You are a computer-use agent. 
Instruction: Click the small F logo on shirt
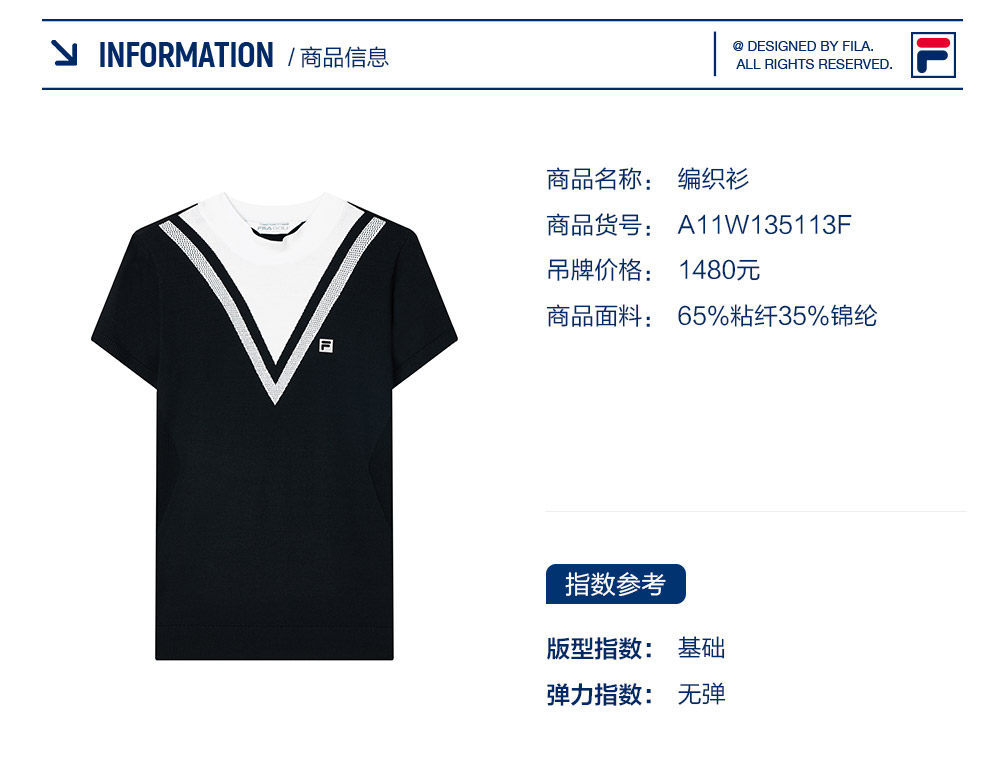click(x=326, y=346)
